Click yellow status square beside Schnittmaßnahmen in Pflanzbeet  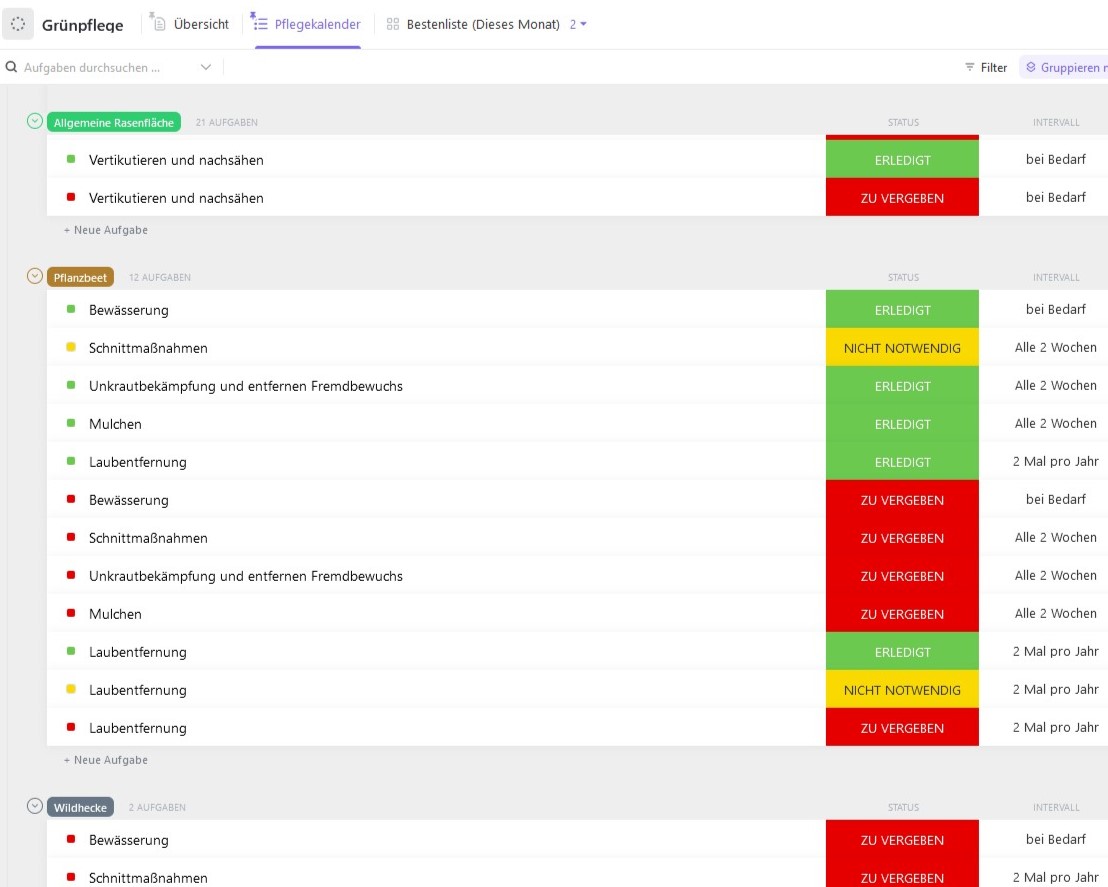click(71, 348)
